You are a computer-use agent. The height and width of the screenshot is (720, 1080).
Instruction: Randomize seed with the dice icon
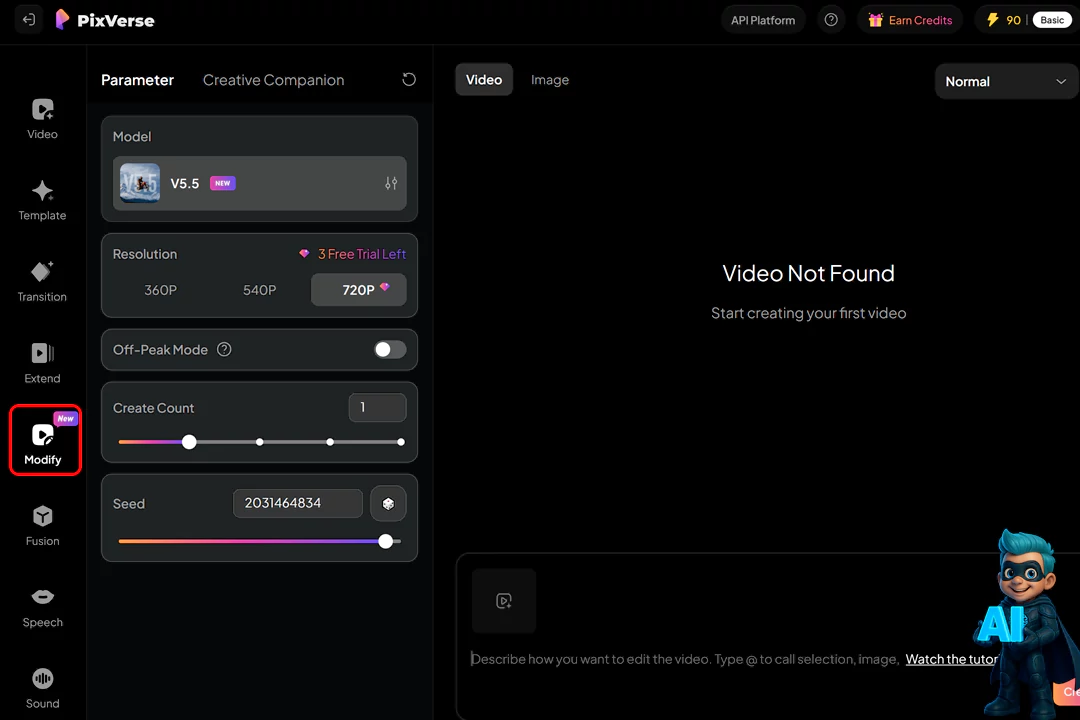[x=388, y=504]
